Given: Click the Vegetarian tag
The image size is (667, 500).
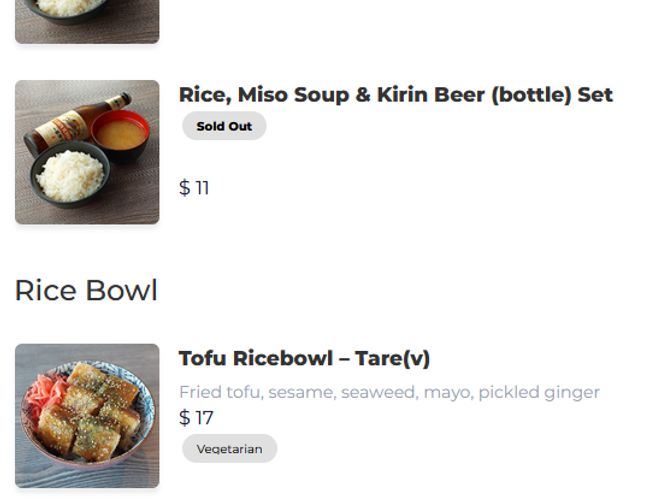Looking at the screenshot, I should (x=229, y=449).
